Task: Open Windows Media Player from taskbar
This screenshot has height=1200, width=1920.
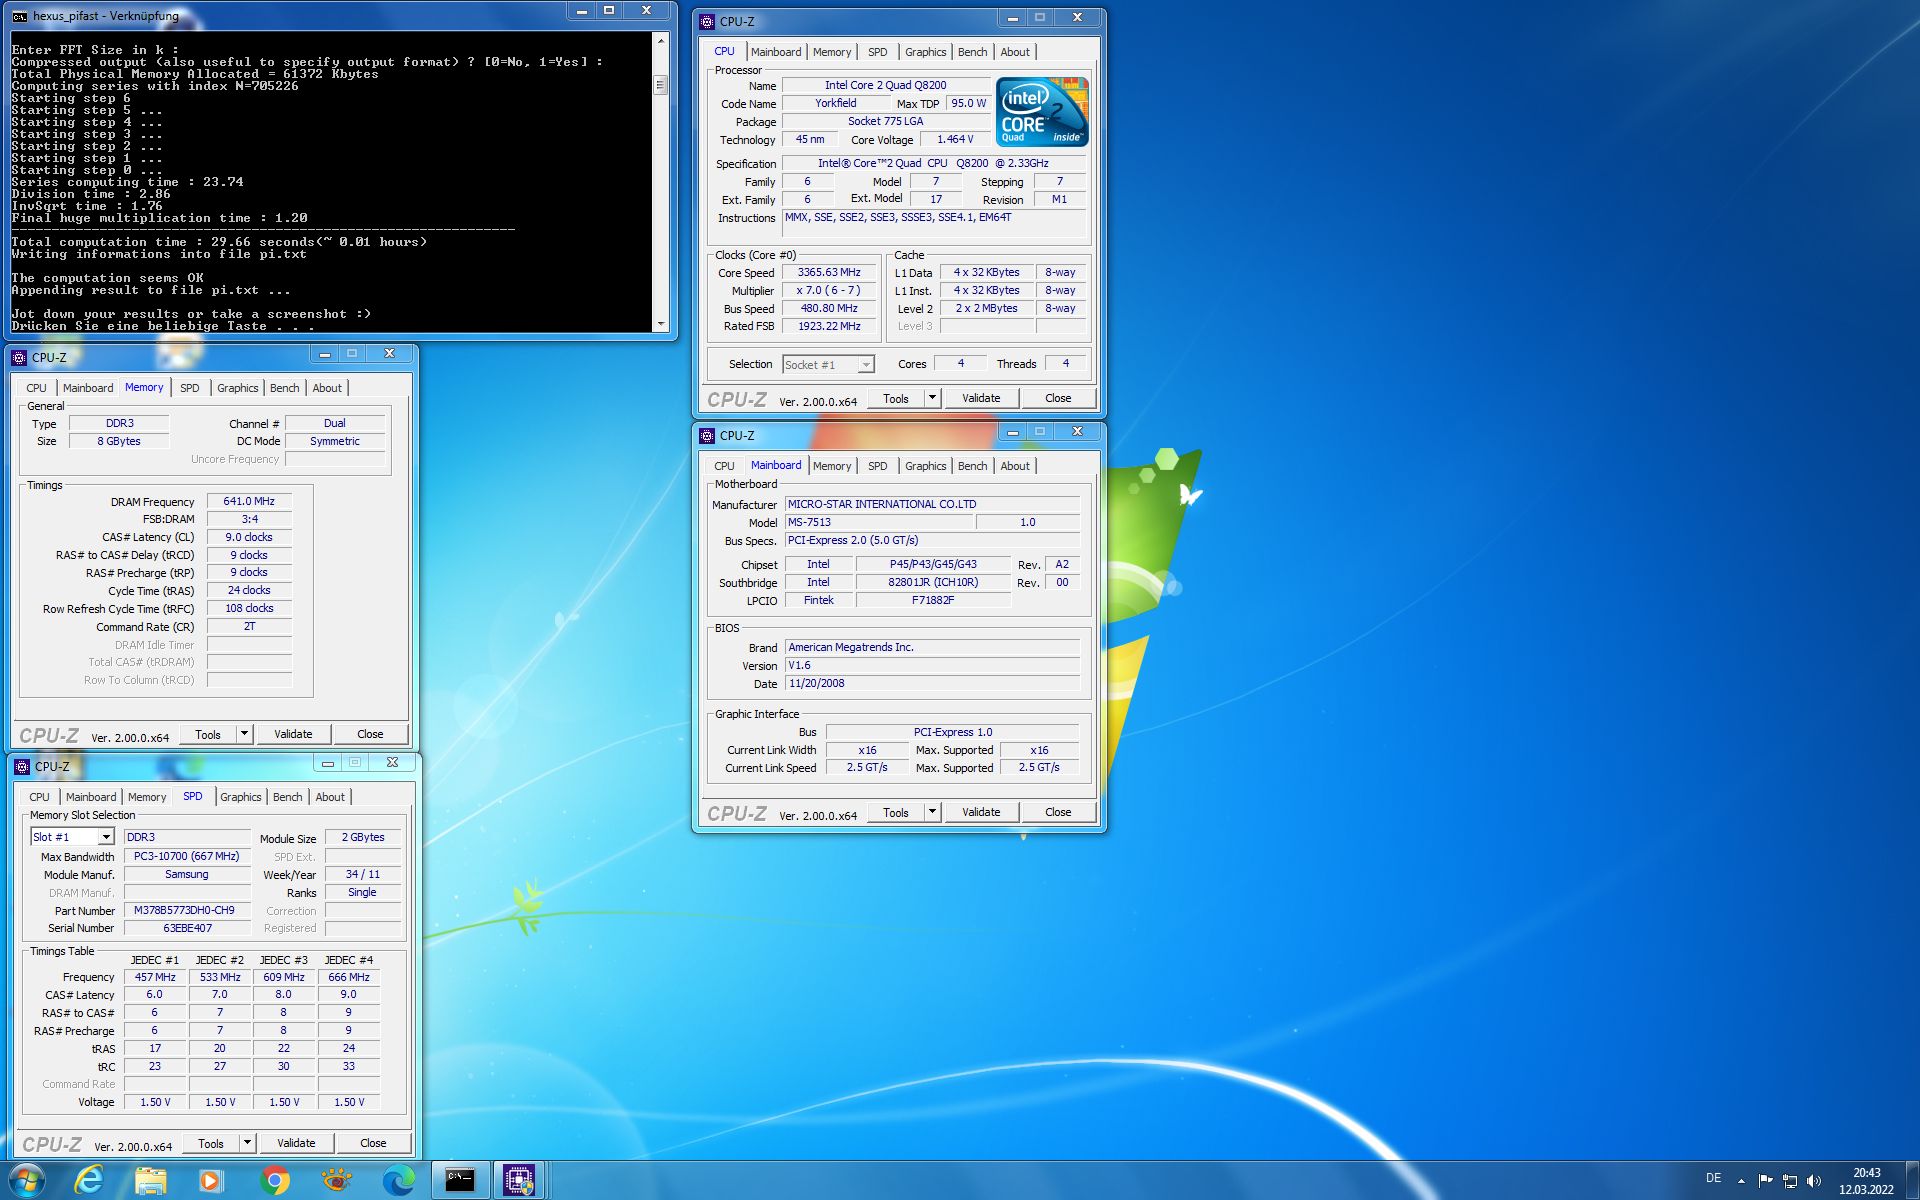Action: 211,1180
